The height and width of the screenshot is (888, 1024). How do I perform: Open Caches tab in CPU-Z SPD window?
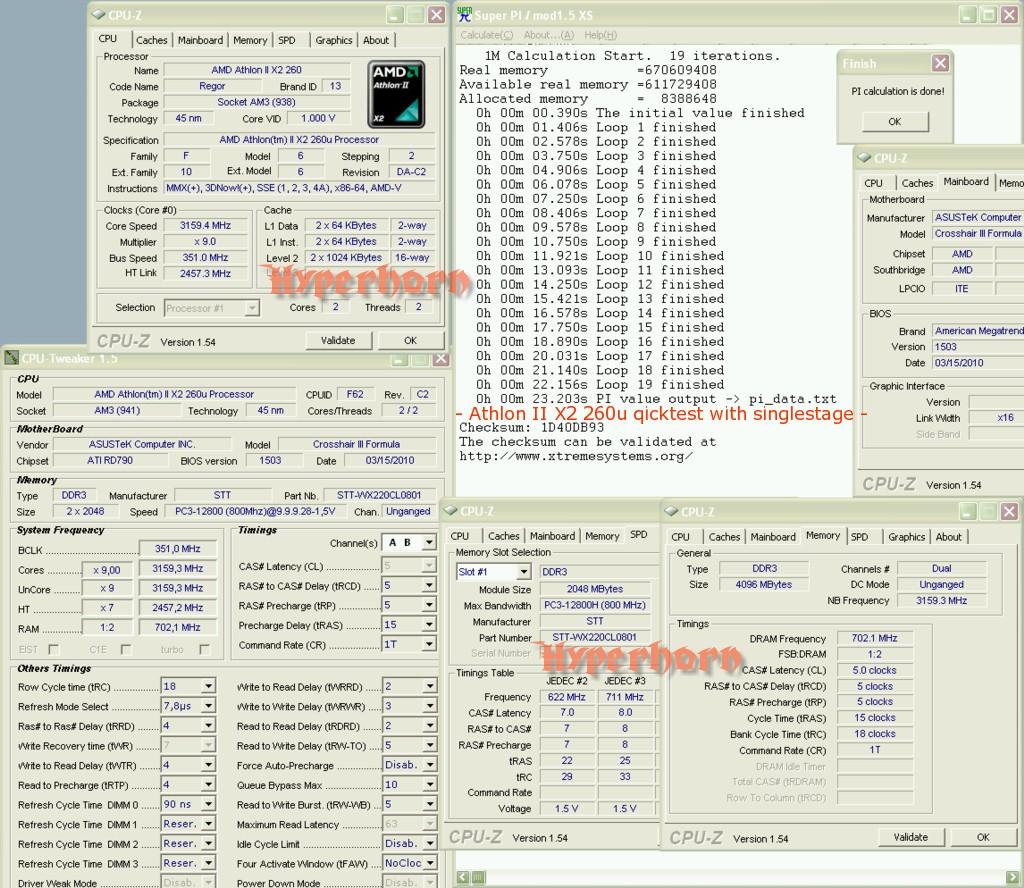point(504,535)
